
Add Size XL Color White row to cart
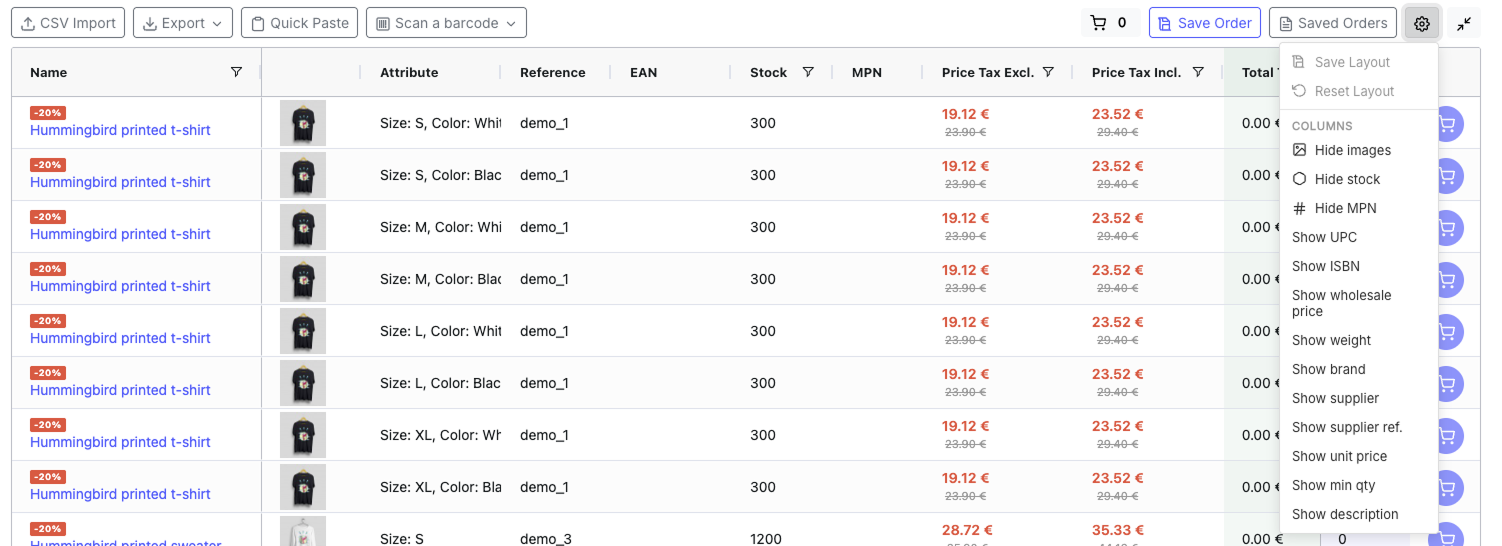pos(1447,436)
